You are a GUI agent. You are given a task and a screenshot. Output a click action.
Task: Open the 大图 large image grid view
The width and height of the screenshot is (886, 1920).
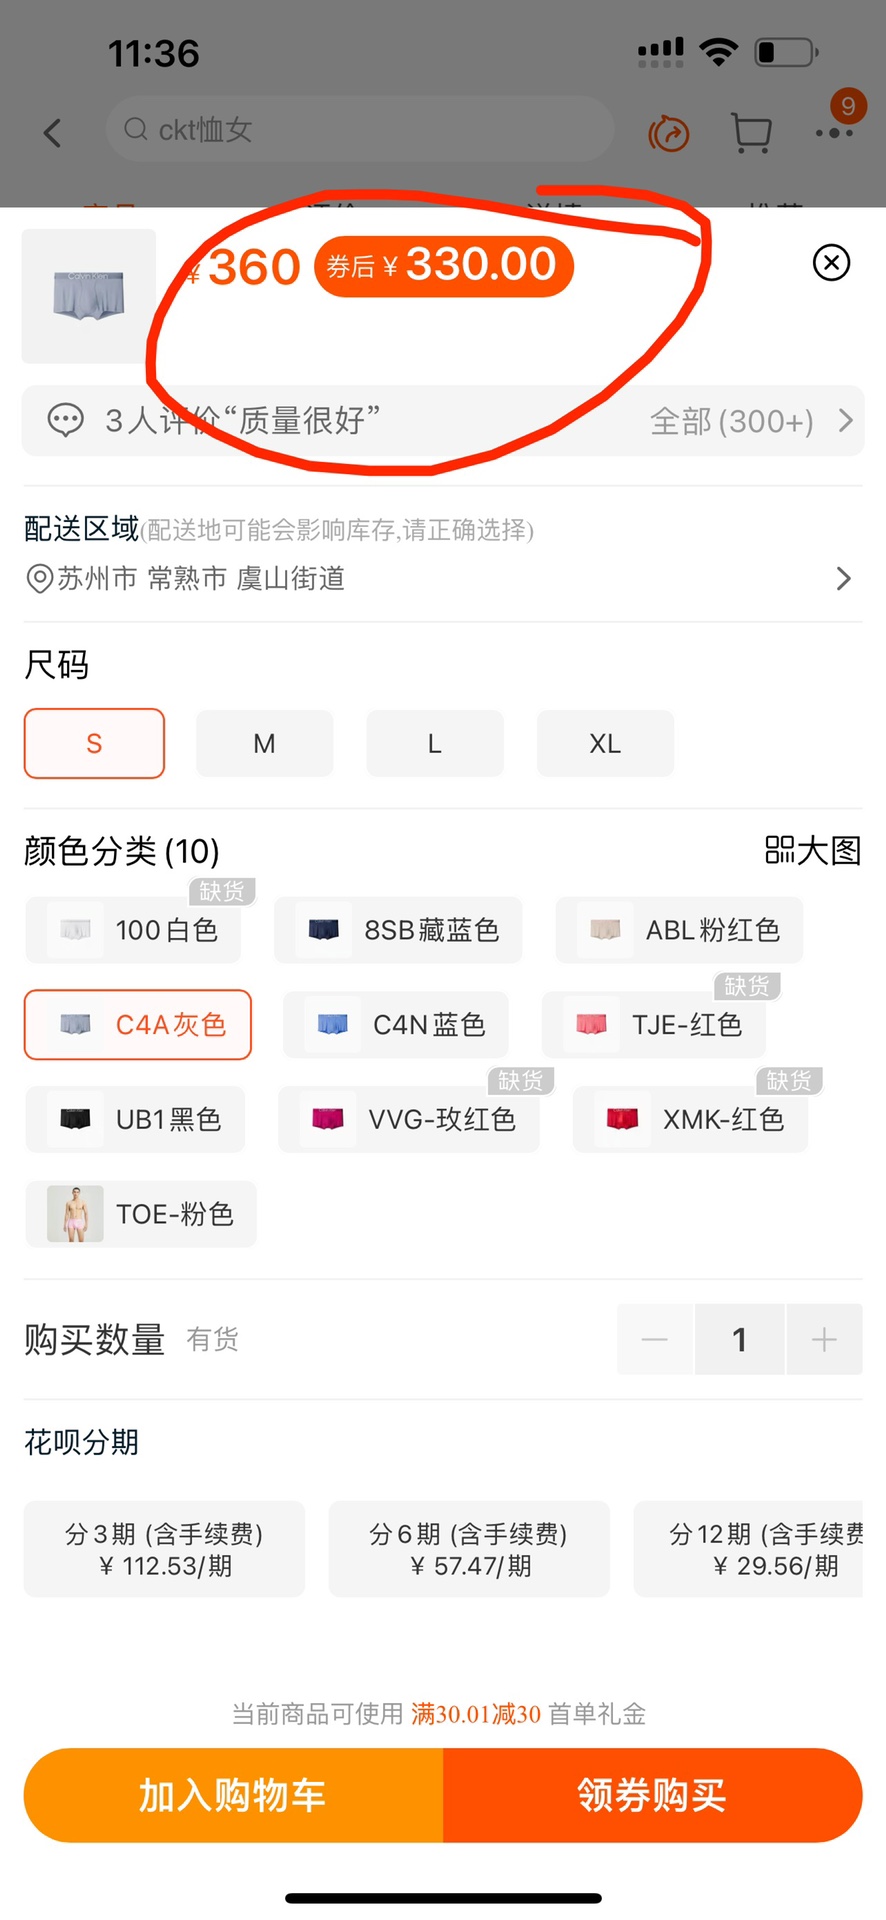812,851
